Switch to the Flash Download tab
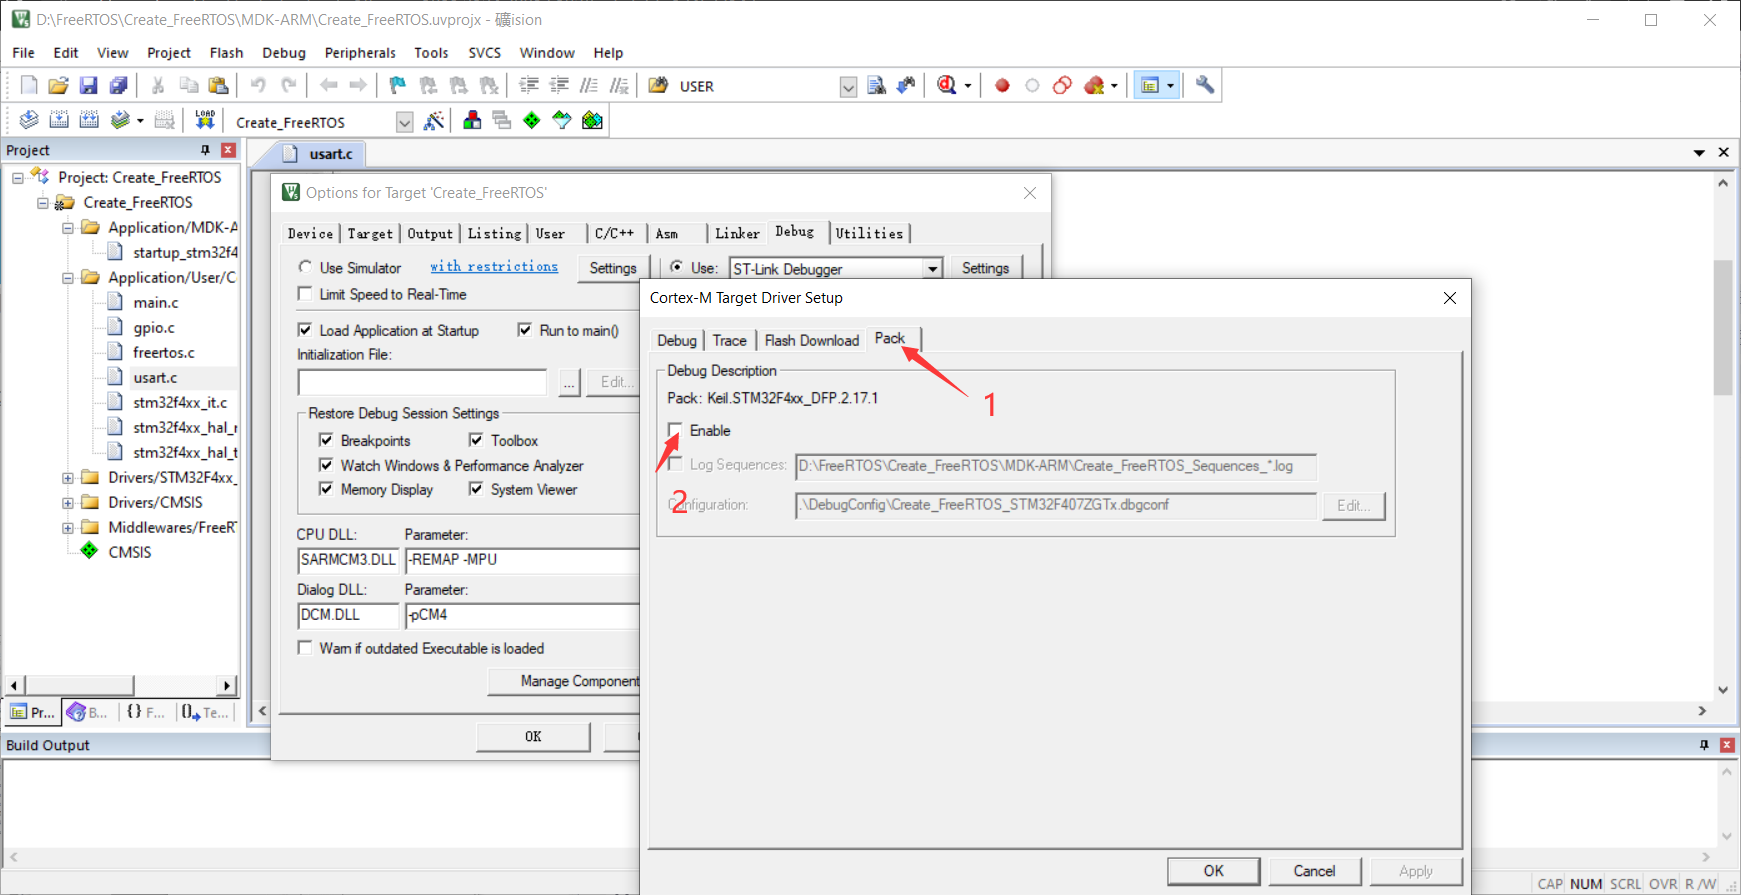The image size is (1741, 895). click(812, 340)
